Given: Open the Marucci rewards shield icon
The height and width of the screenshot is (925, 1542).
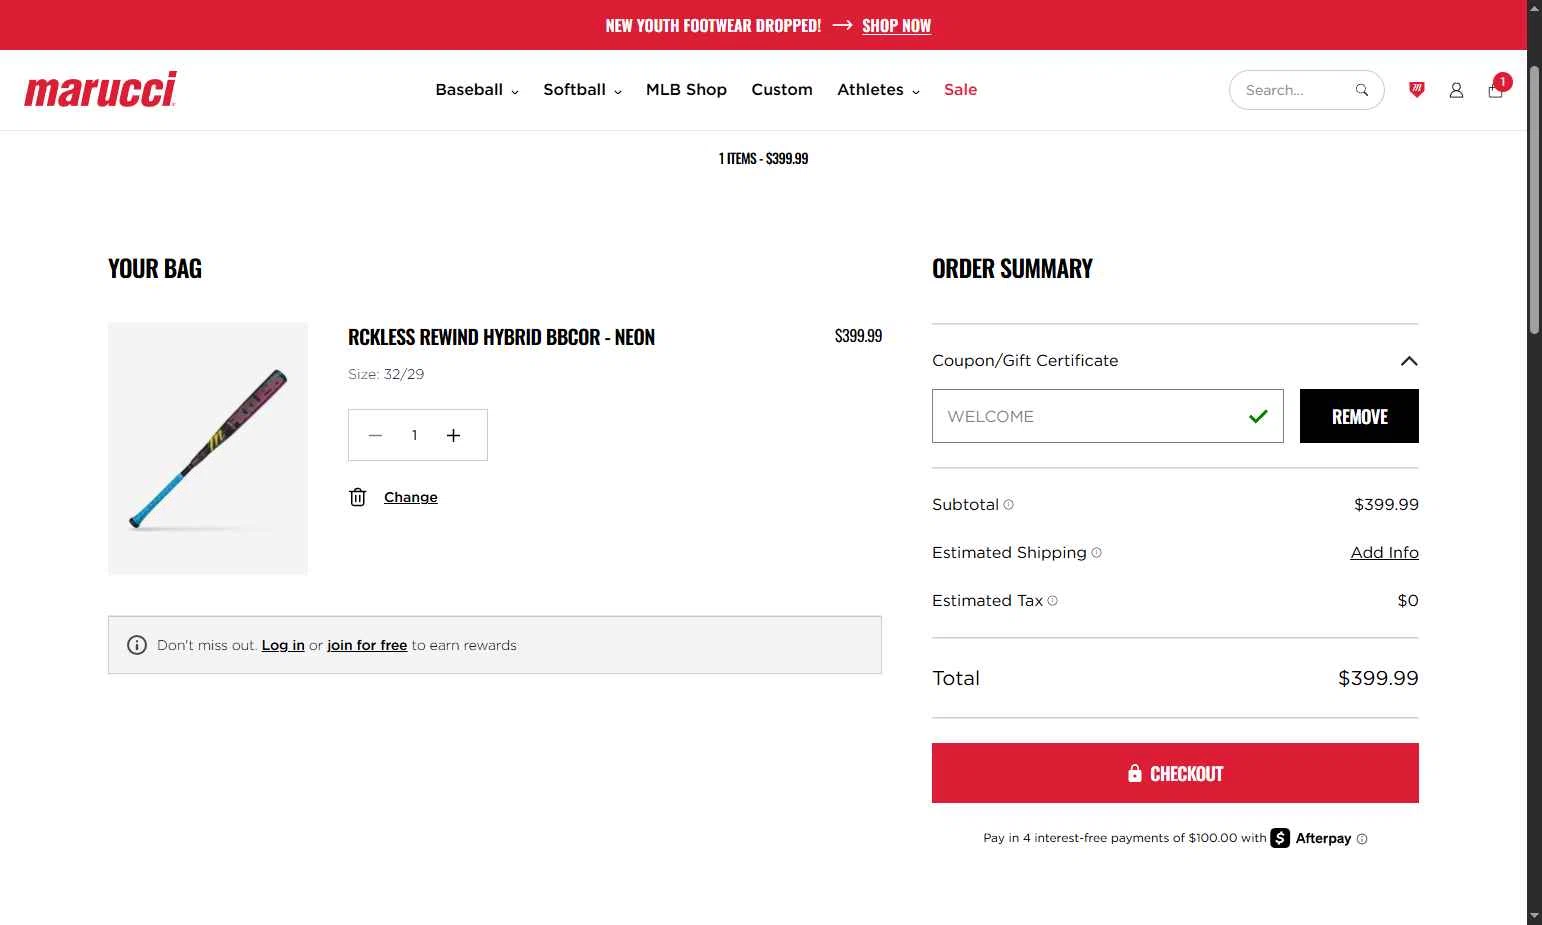Looking at the screenshot, I should pos(1416,90).
